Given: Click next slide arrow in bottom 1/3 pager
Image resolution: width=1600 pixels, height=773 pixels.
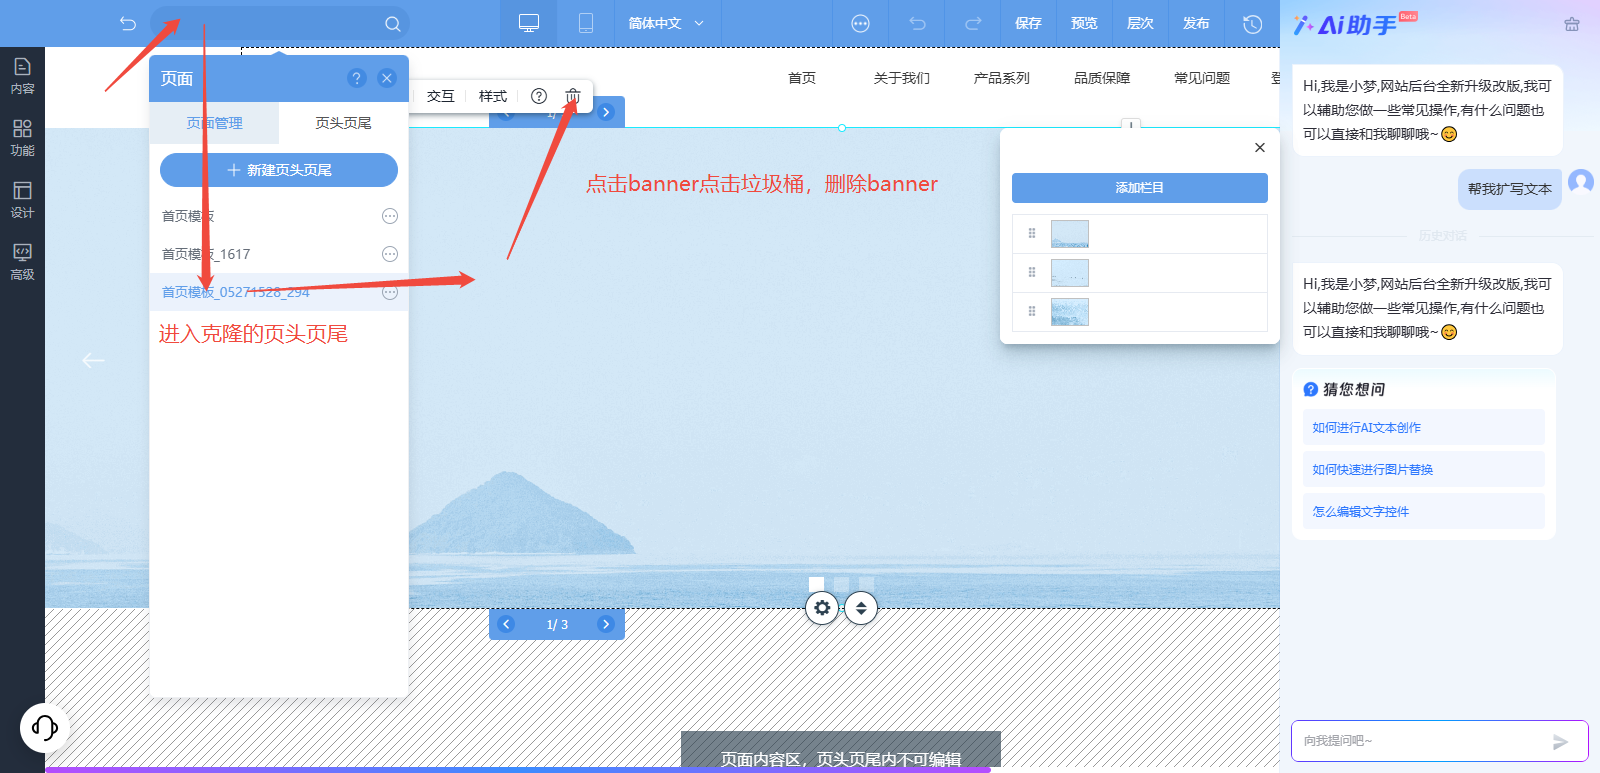Looking at the screenshot, I should (x=606, y=624).
